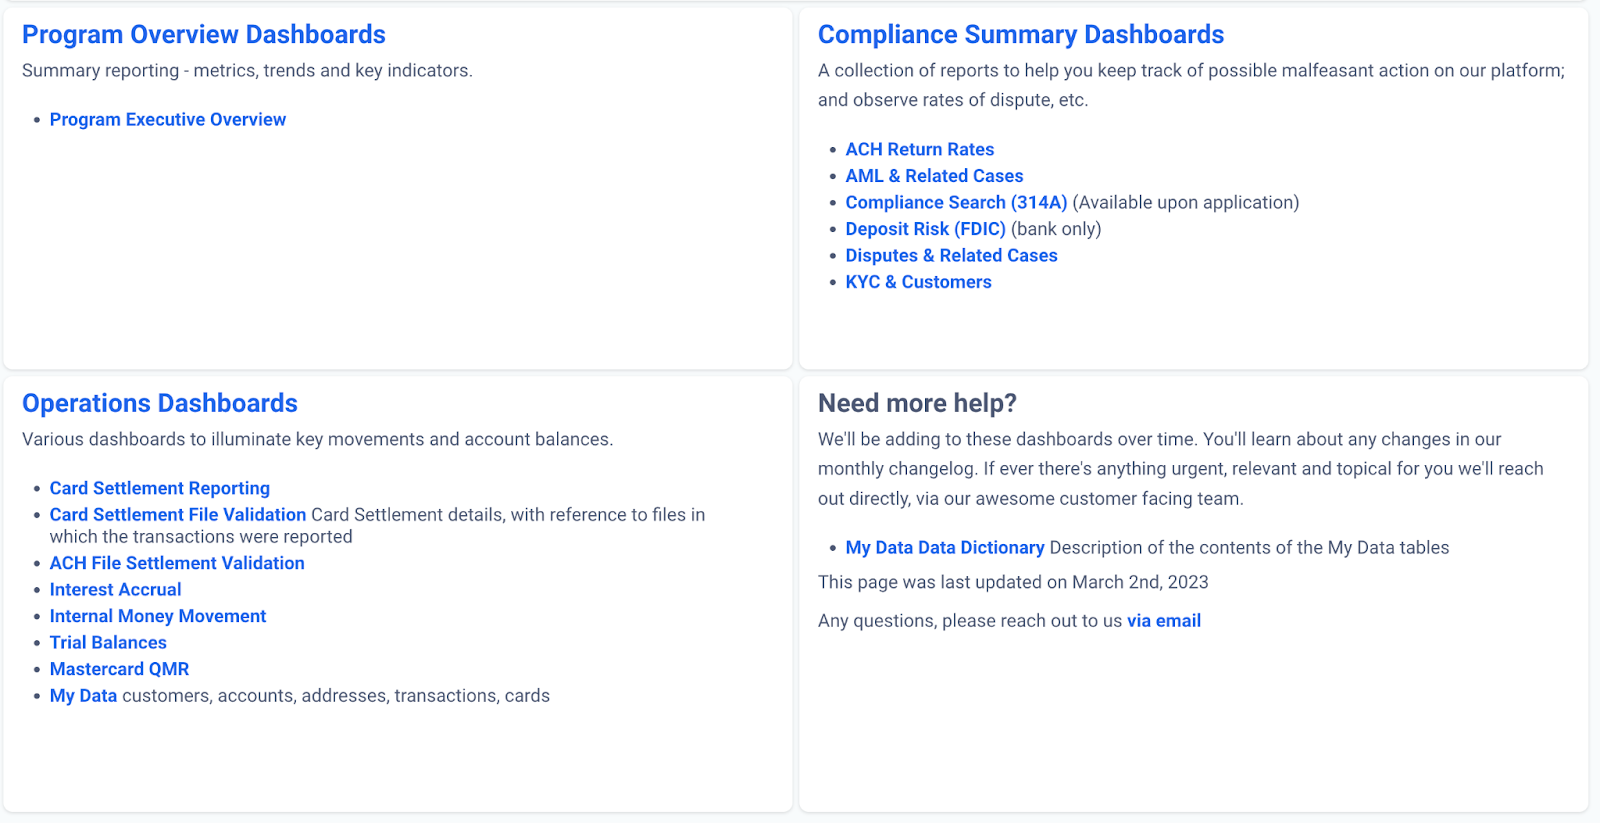Open the ACH Return Rates report
1600x823 pixels.
tap(919, 150)
